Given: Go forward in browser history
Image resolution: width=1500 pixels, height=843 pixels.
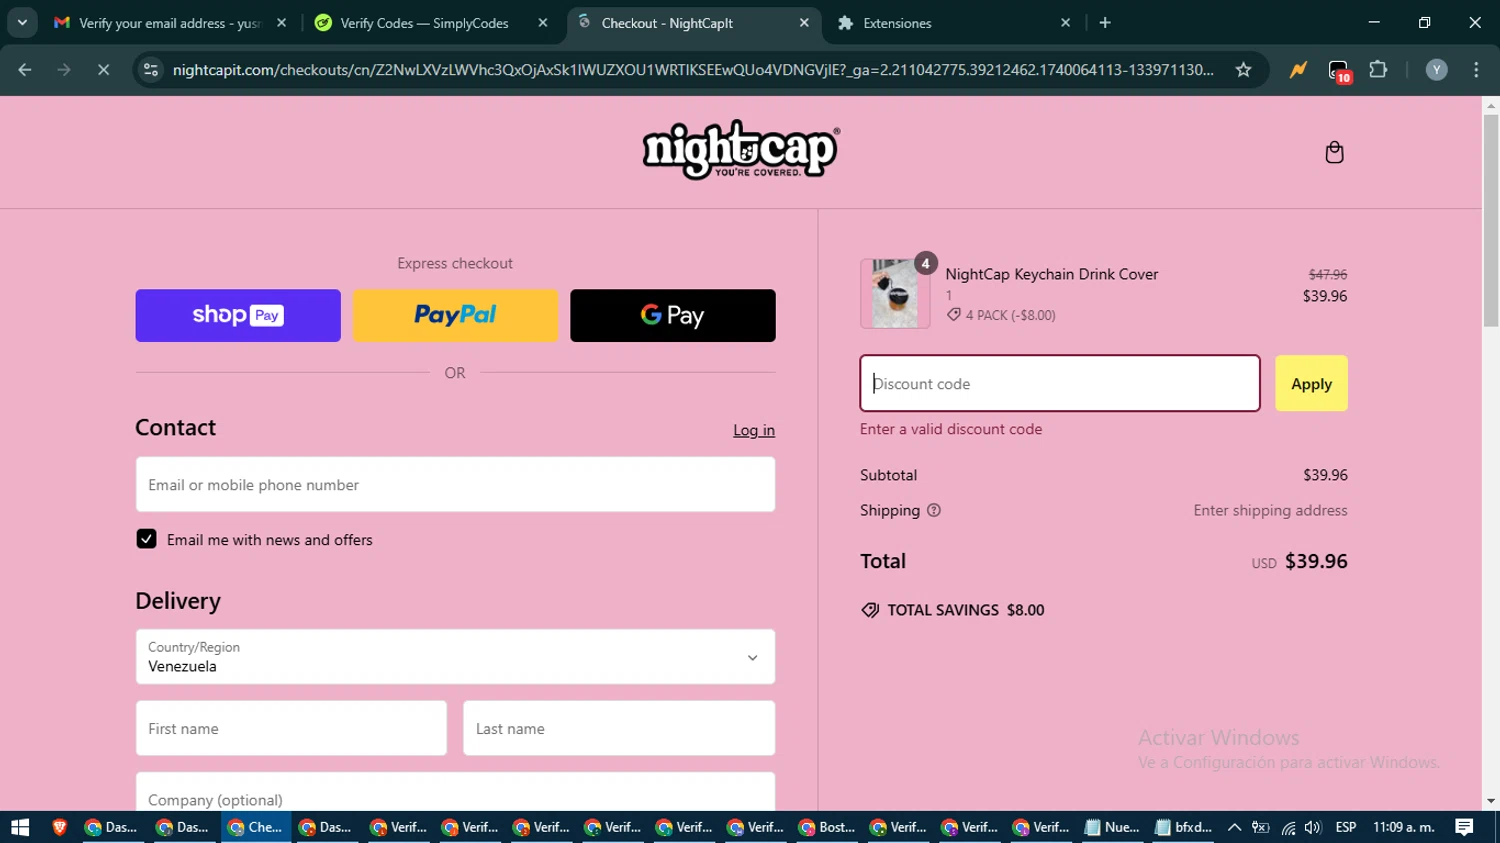Looking at the screenshot, I should click(64, 70).
